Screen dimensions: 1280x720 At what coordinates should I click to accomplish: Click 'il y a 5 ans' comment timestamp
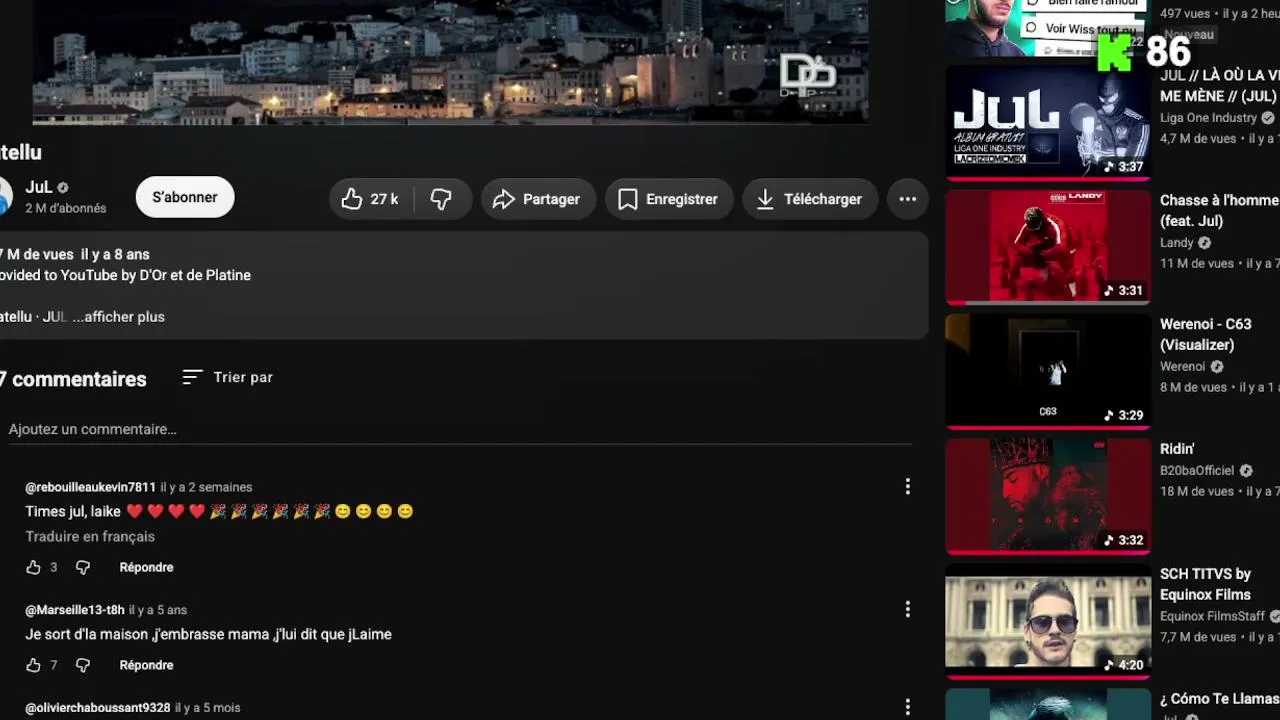coord(158,610)
